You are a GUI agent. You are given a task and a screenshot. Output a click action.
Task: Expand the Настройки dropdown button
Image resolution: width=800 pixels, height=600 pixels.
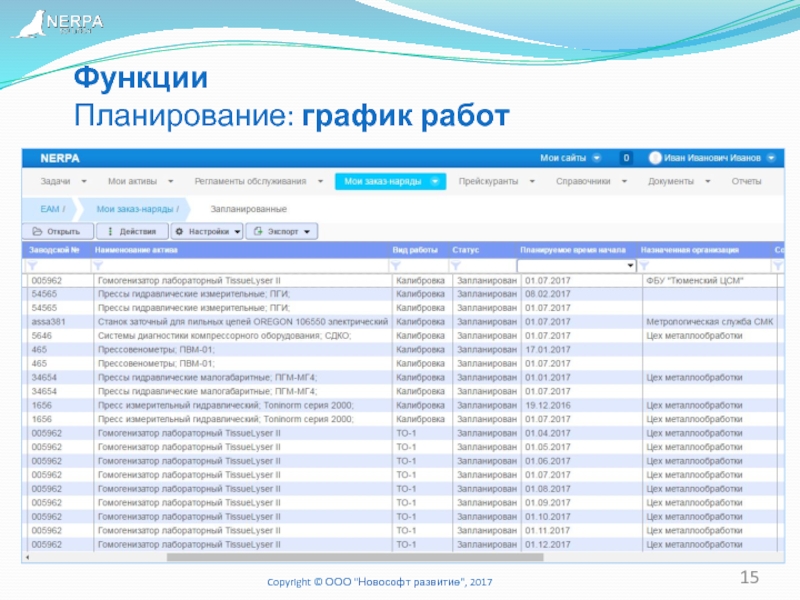coord(207,231)
